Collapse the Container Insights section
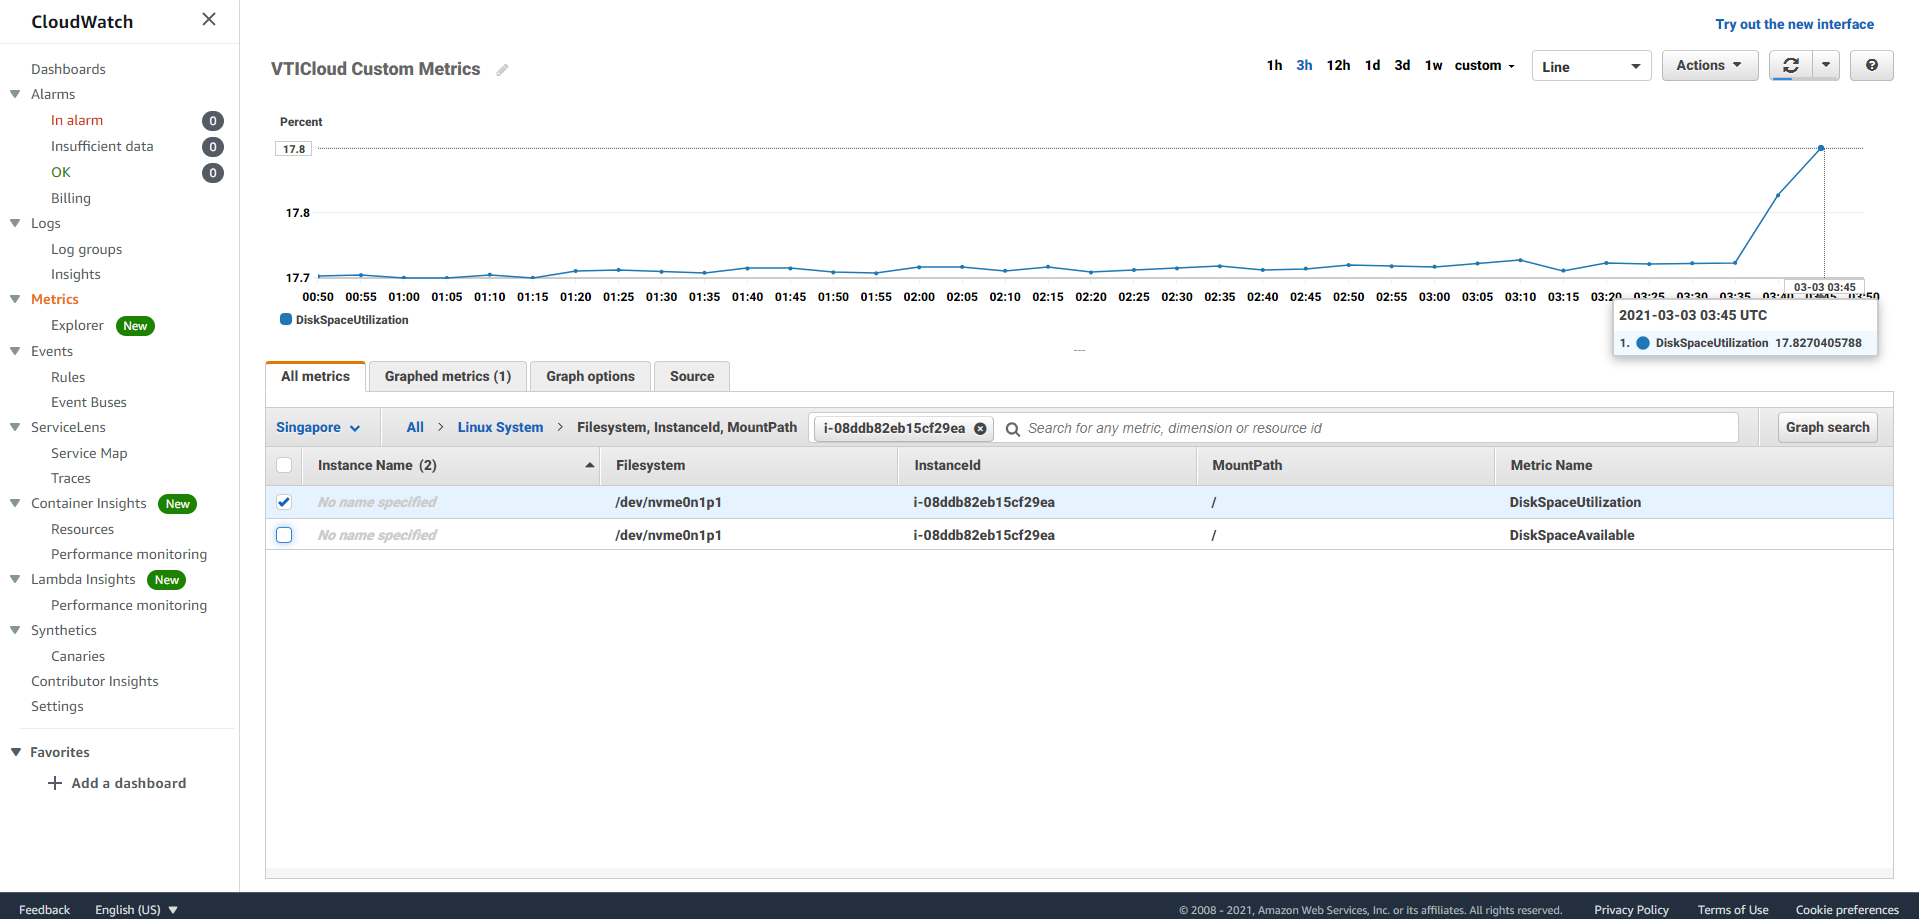Viewport: 1919px width, 919px height. click(x=15, y=503)
